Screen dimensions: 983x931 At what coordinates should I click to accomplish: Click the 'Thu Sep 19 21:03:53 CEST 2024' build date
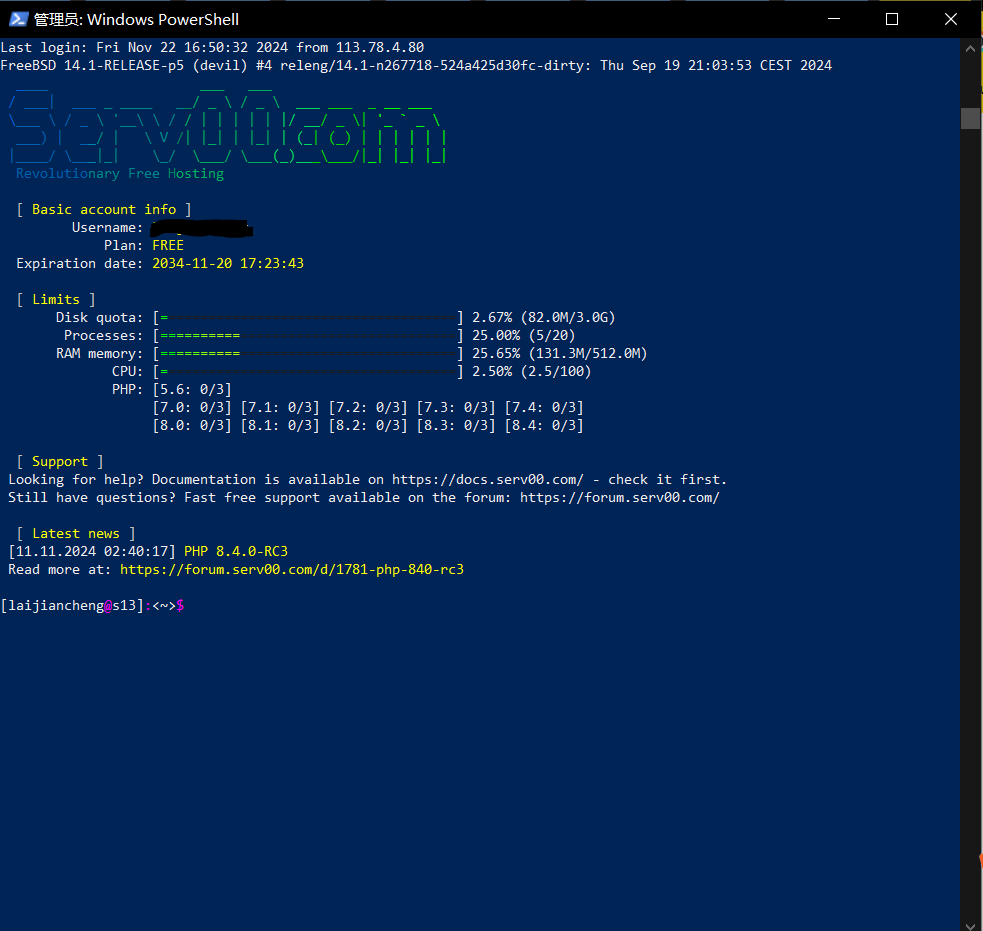pos(716,66)
